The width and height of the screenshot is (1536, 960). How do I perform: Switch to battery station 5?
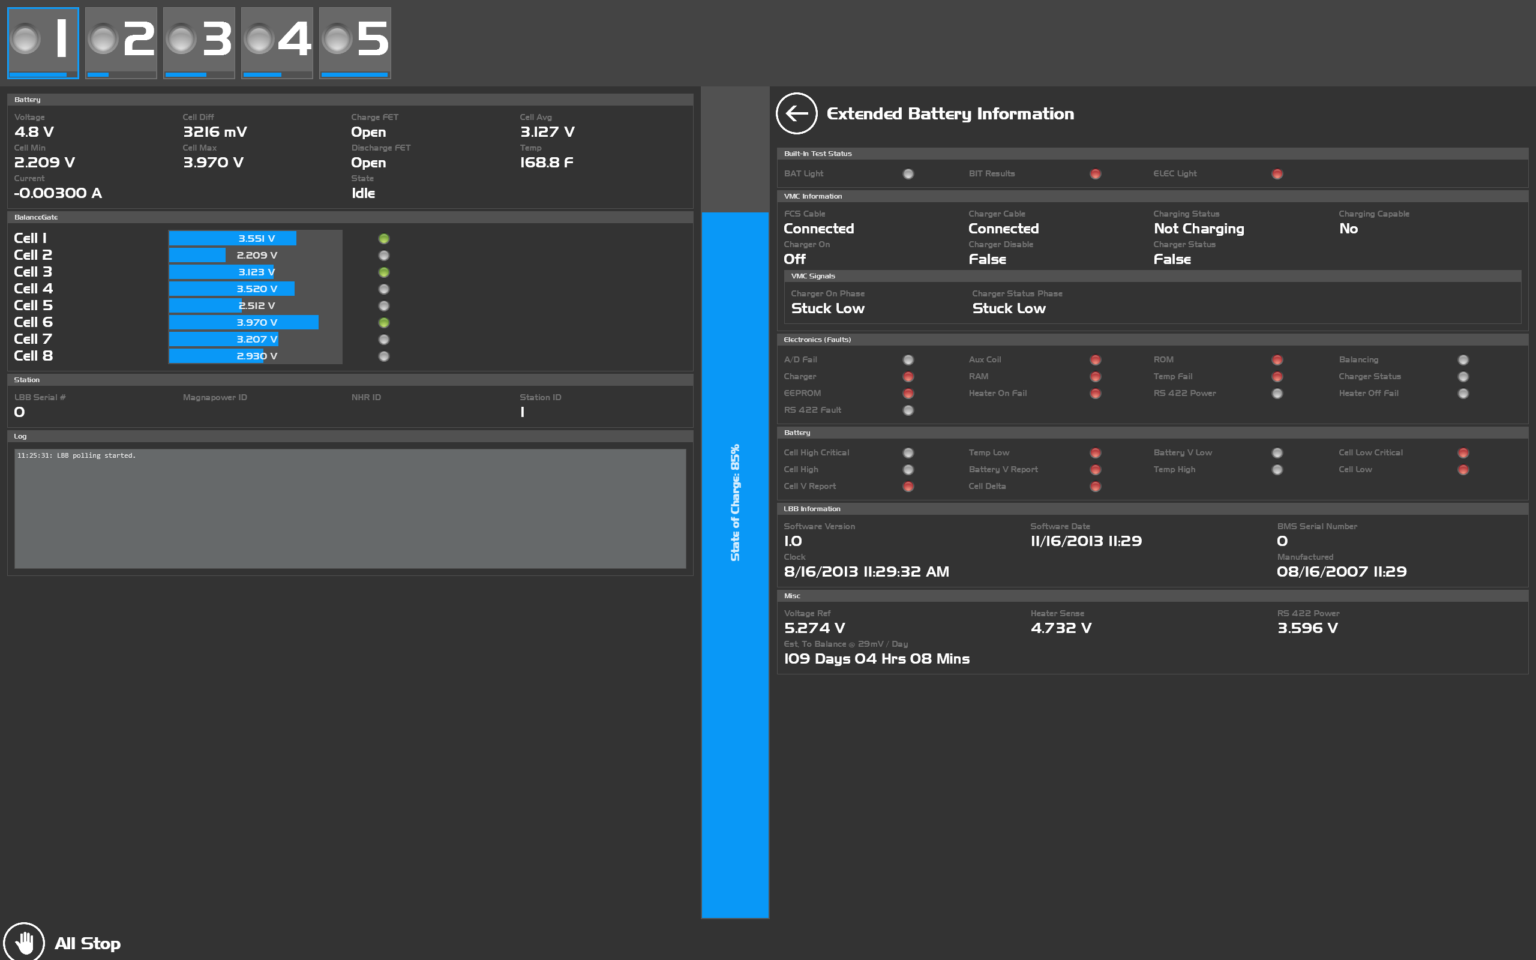pos(355,42)
